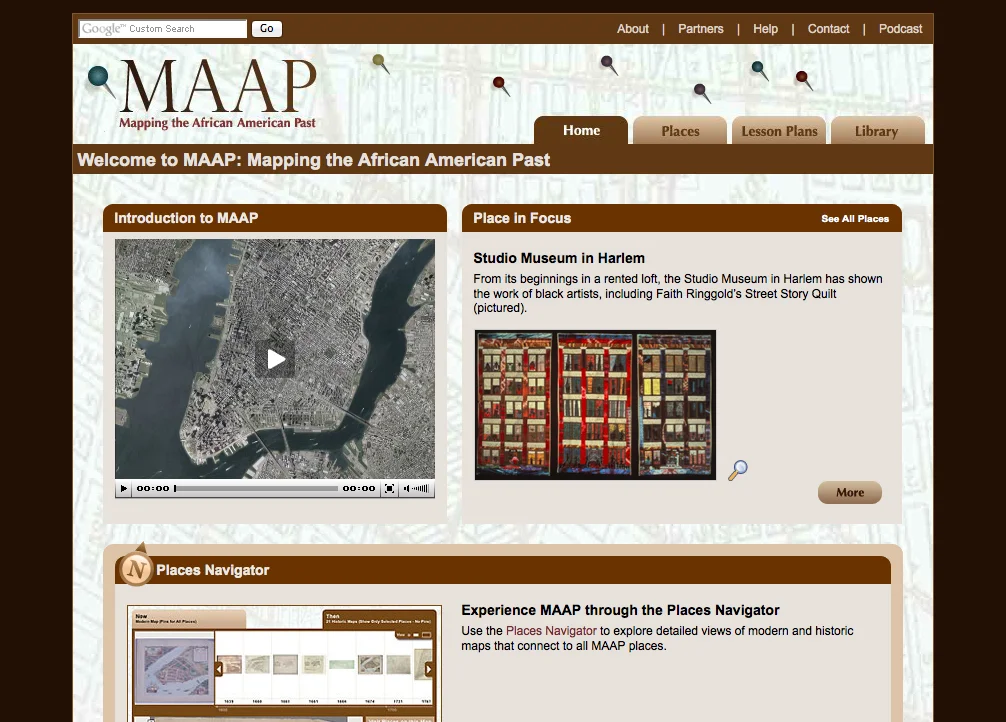Viewport: 1006px width, 722px height.
Task: Click the red map pin above Lesson Plans tab
Action: tap(802, 78)
